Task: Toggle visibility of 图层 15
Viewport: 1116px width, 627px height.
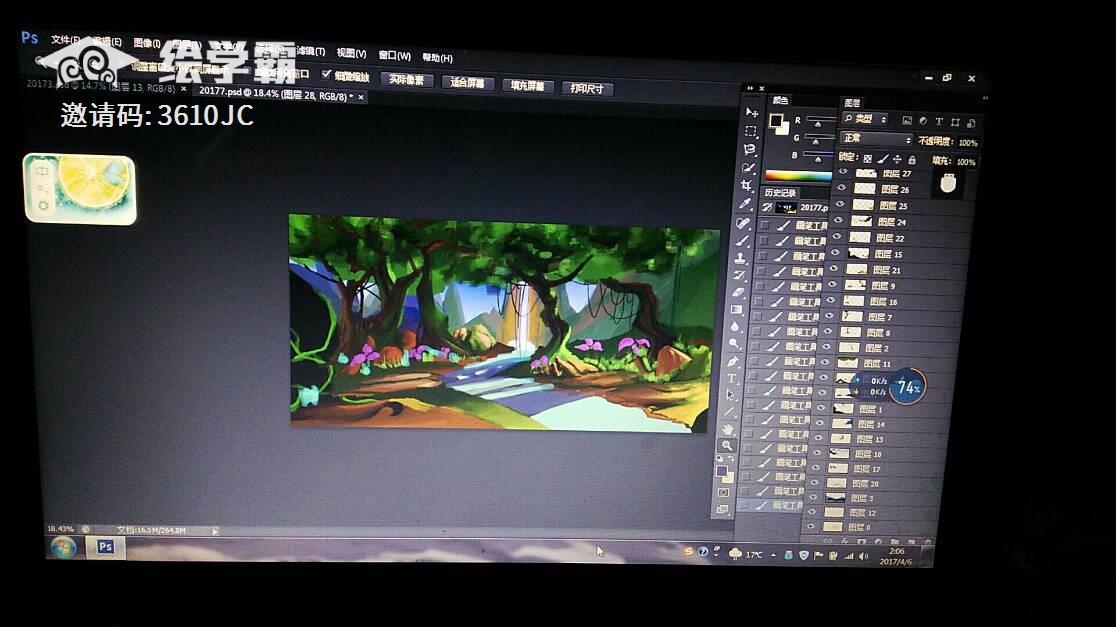Action: coord(836,253)
